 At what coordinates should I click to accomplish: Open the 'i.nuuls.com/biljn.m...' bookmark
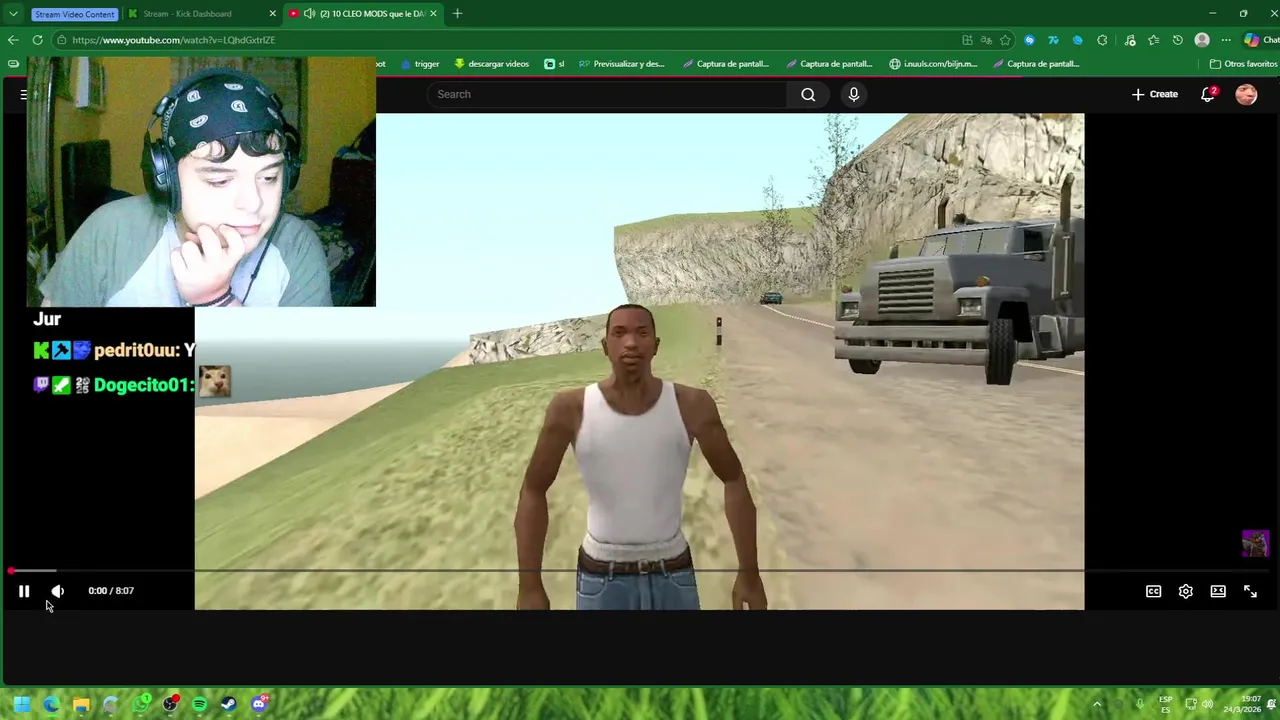coord(933,64)
